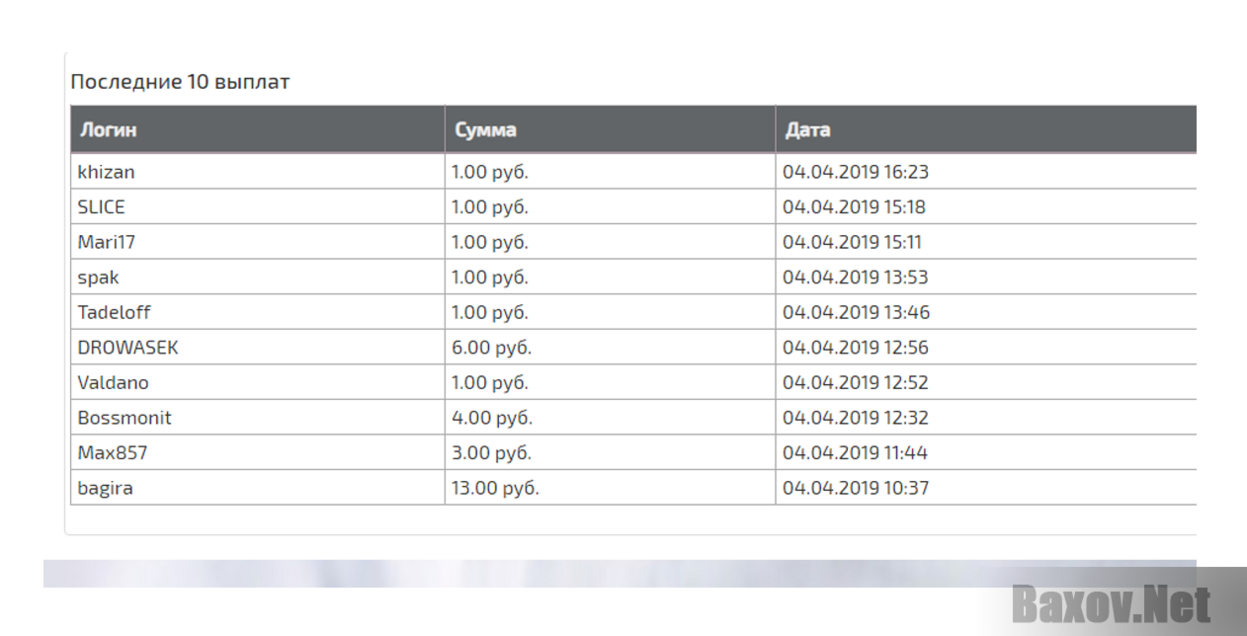Select the Max857 login entry
This screenshot has width=1247, height=636.
tap(258, 452)
